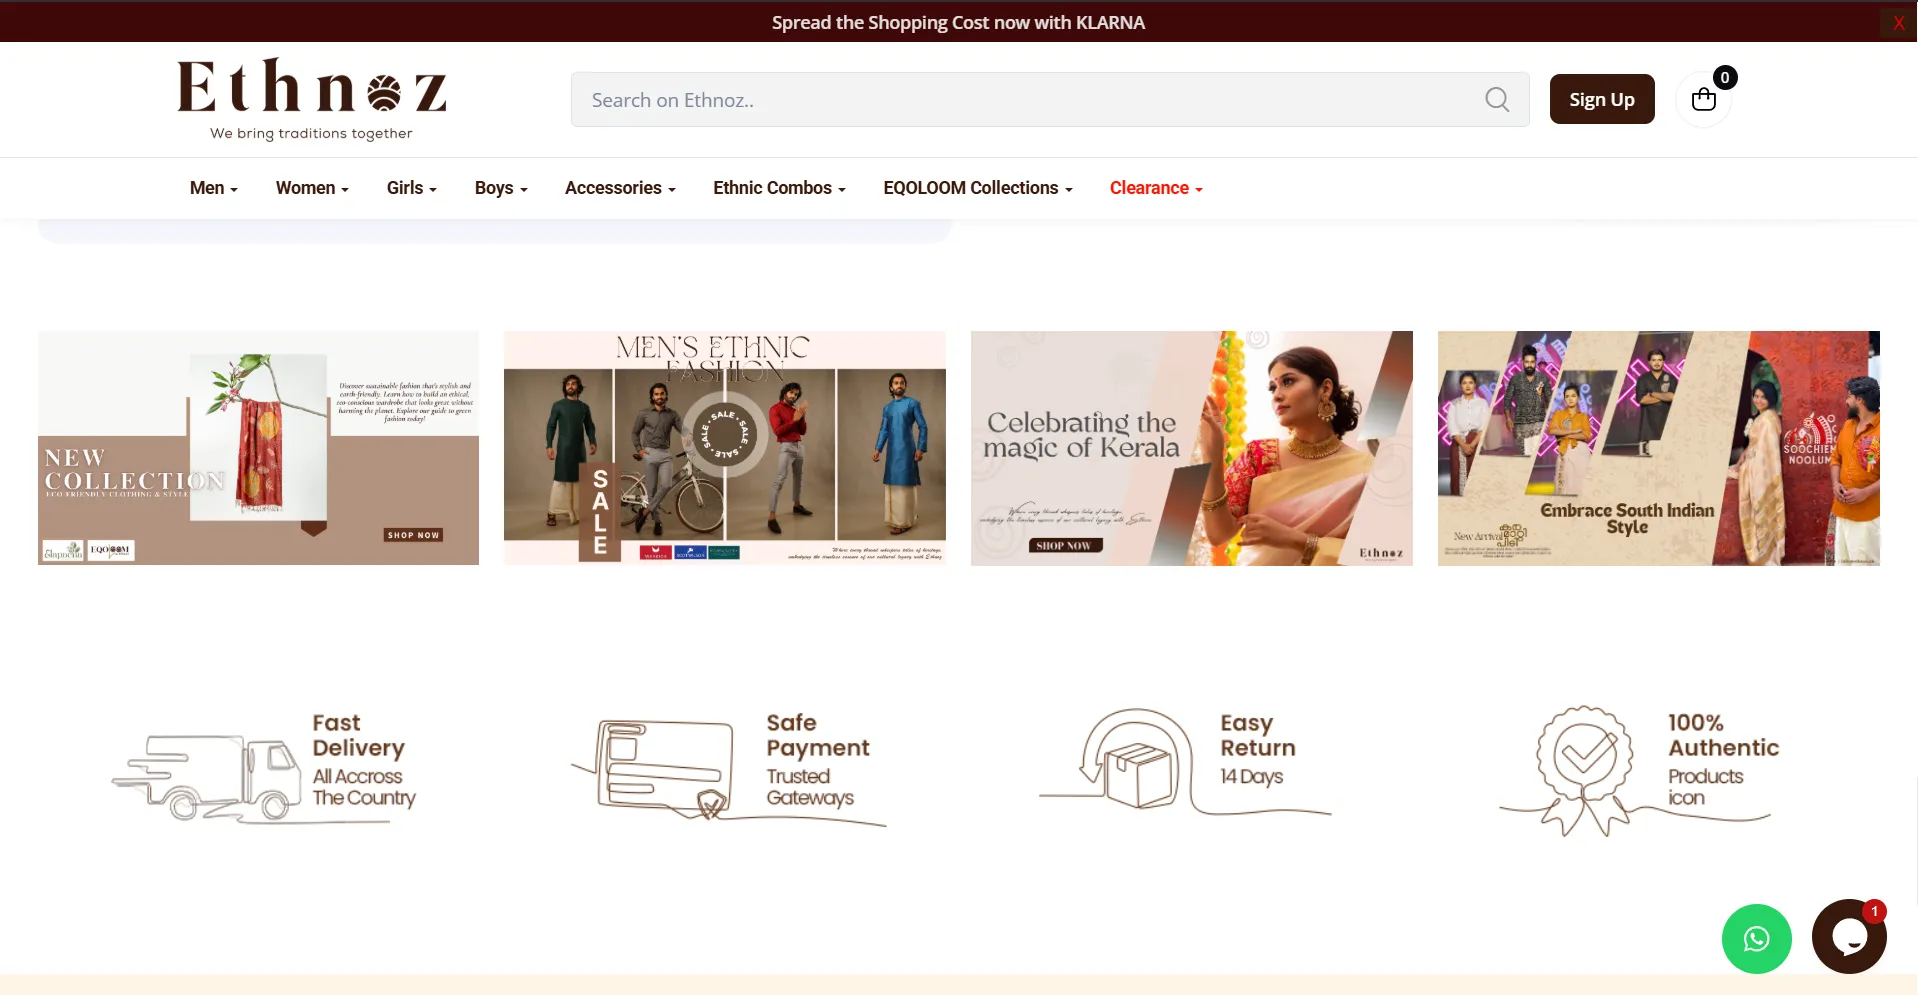
Task: Click the Fast Delivery heading text
Action: pos(358,735)
